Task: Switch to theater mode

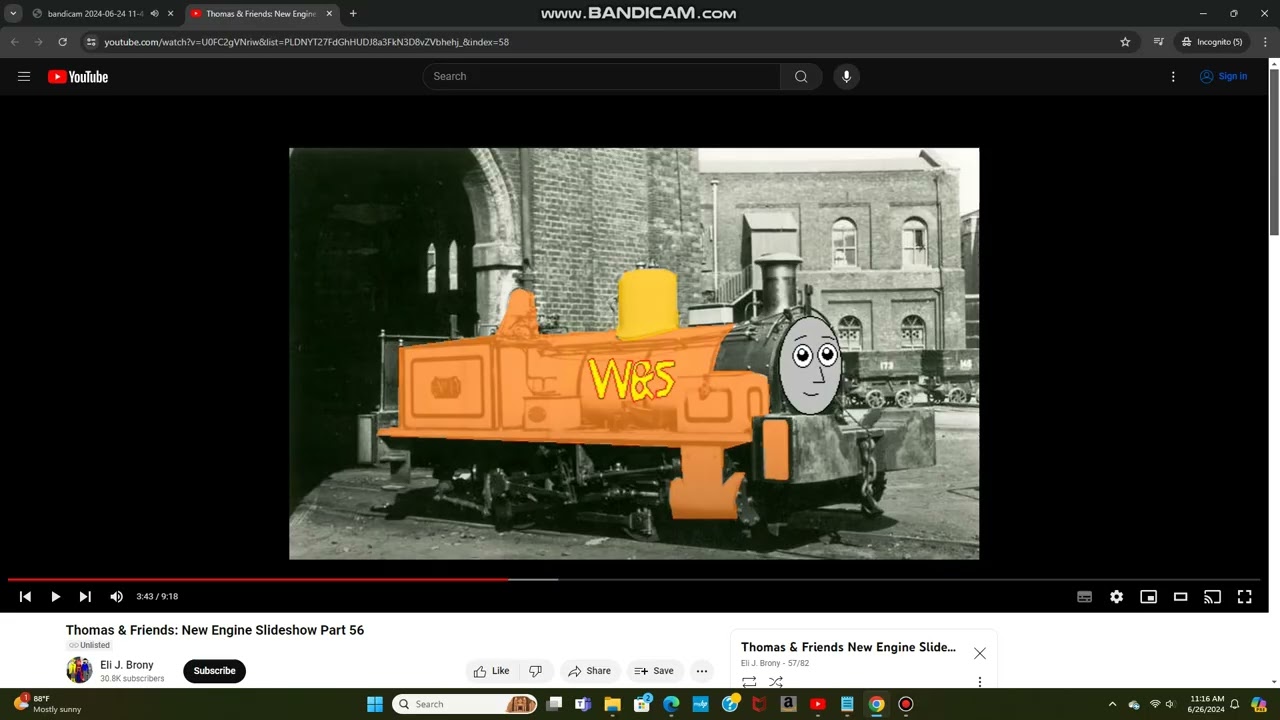Action: click(1180, 597)
